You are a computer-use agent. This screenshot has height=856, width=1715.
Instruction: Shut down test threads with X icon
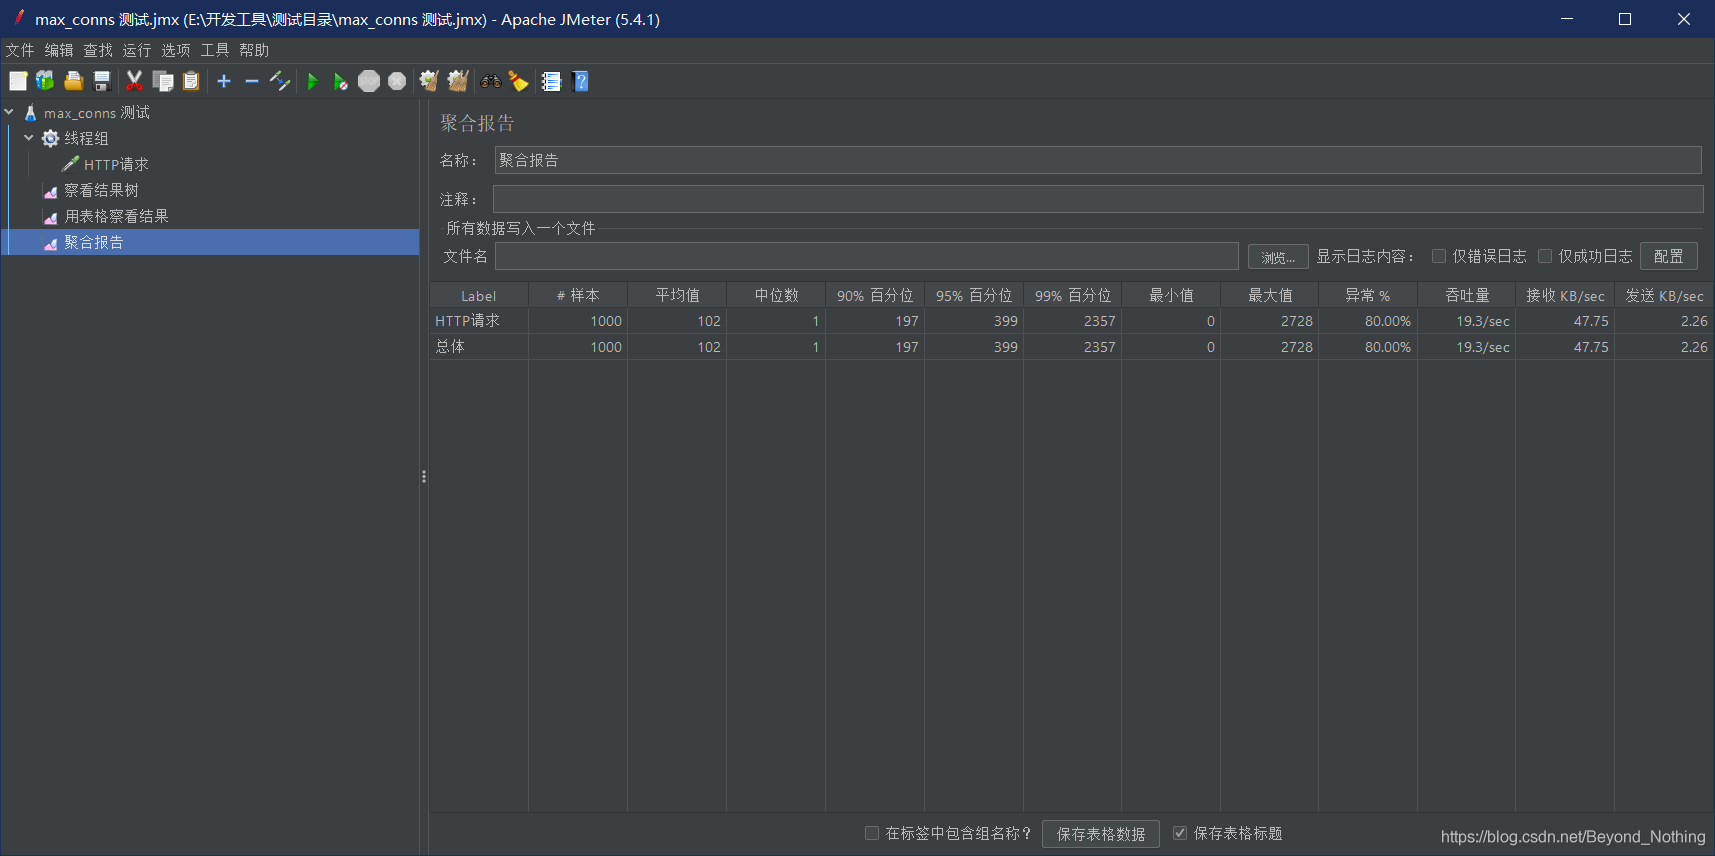point(397,81)
